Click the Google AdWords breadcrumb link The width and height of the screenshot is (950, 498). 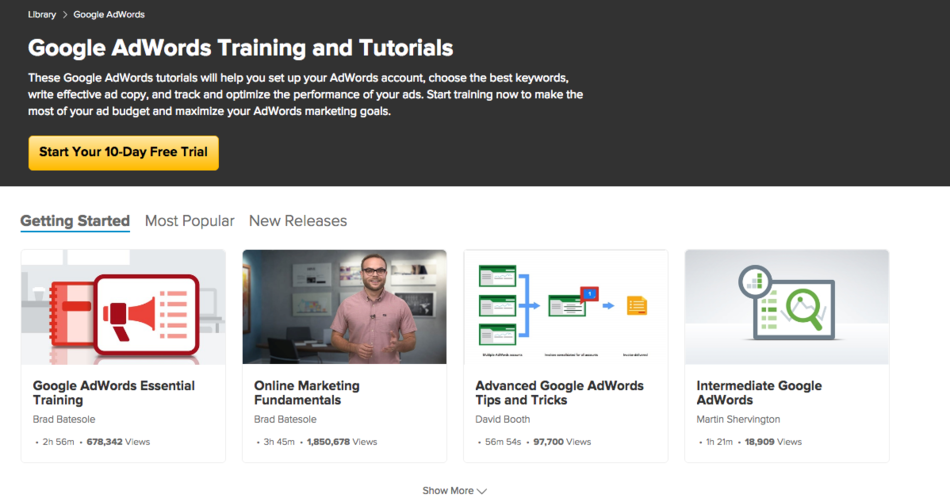click(109, 15)
